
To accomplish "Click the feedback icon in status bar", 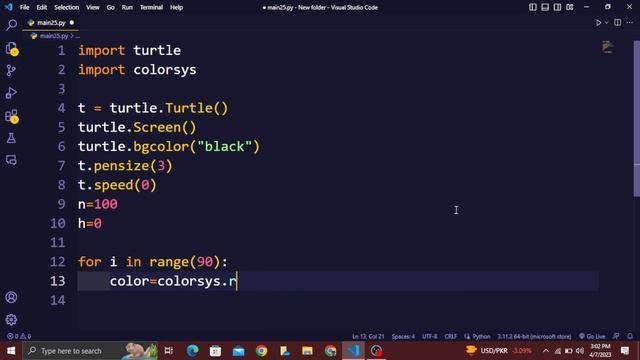I will pyautogui.click(x=616, y=336).
